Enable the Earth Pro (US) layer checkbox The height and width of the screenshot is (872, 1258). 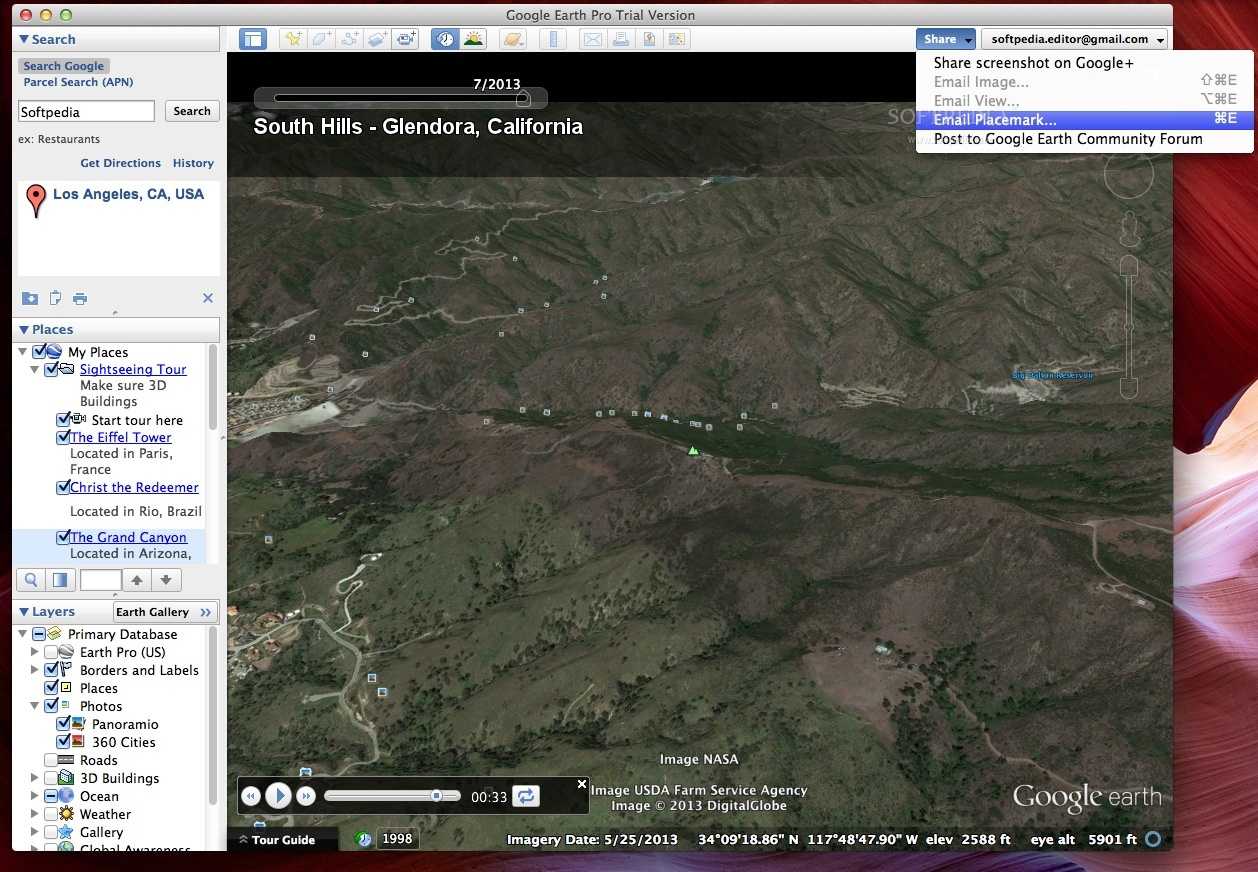point(51,652)
